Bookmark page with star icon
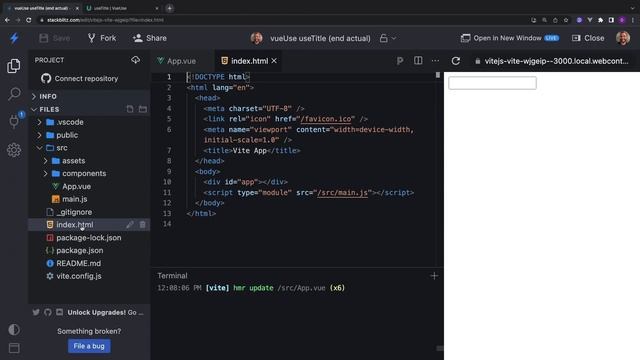The image size is (640, 360). tap(566, 20)
